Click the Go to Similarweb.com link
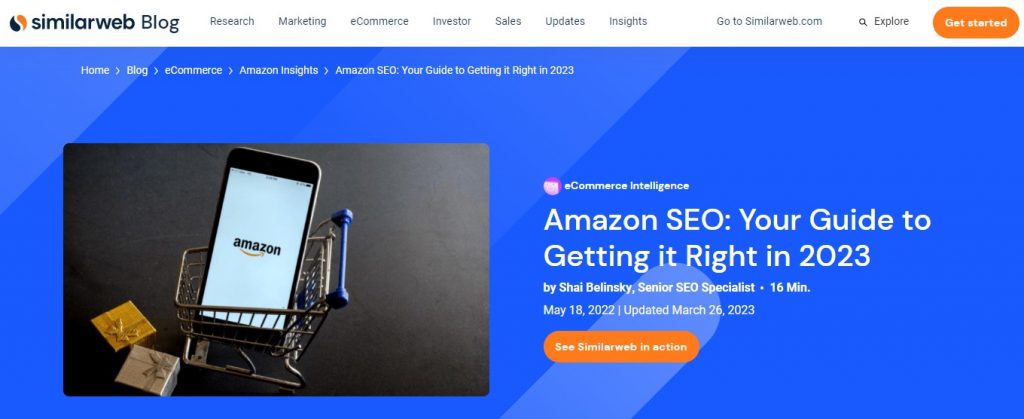Viewport: 1024px width, 419px height. 769,21
